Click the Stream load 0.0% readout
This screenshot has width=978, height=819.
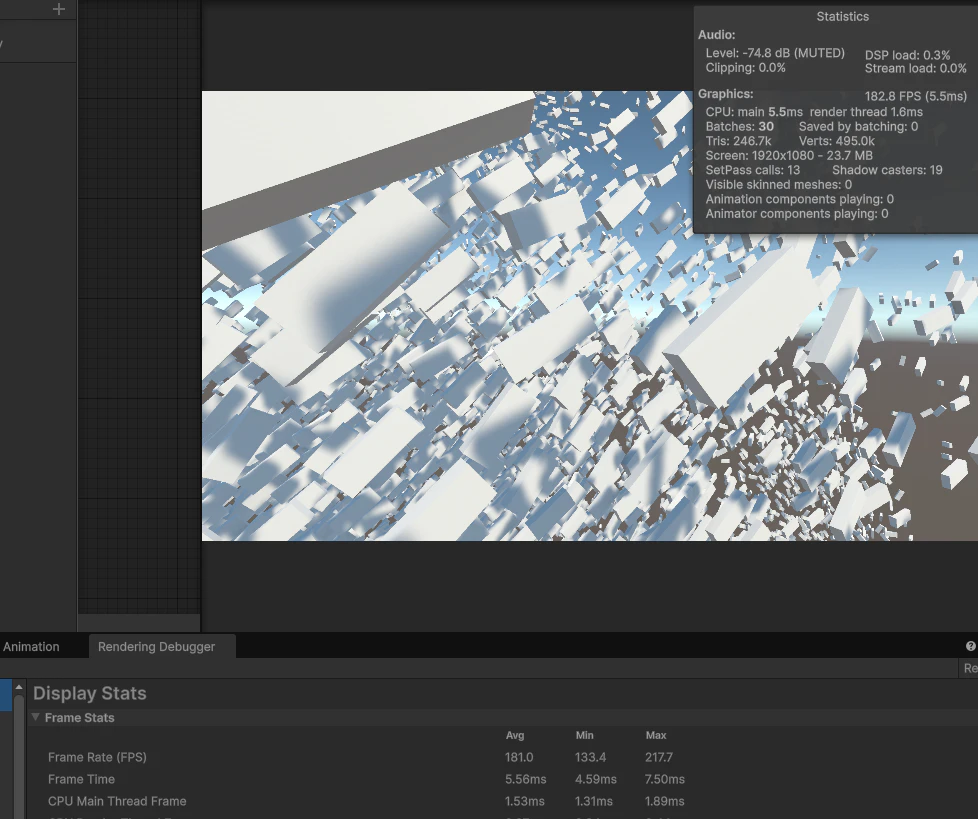[x=916, y=69]
